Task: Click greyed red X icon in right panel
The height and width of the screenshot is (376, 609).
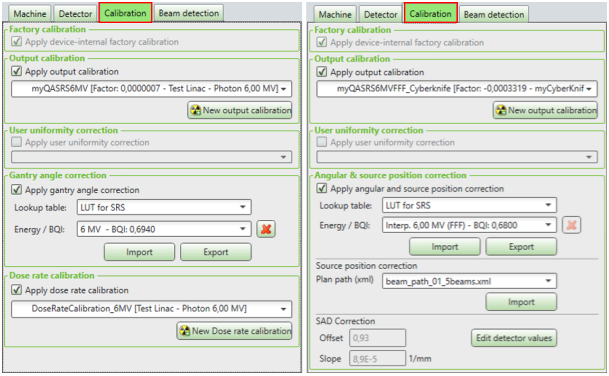Action: click(571, 225)
